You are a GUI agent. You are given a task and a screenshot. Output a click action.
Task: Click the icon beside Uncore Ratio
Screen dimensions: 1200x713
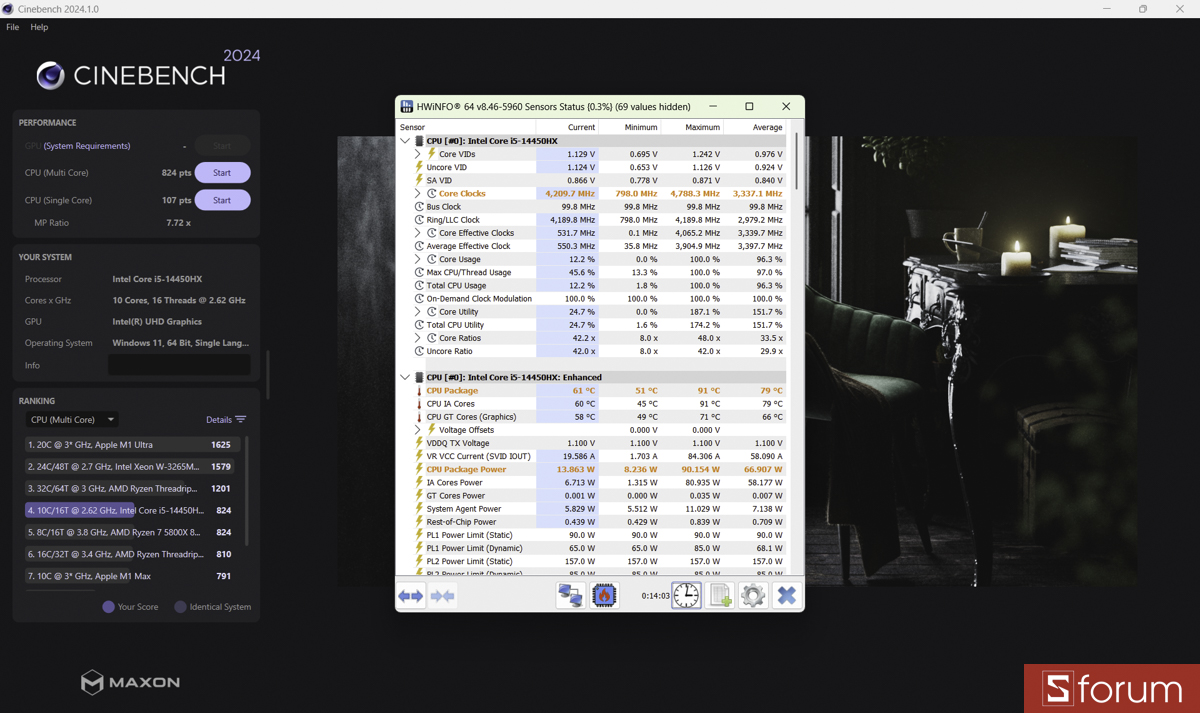(x=420, y=351)
